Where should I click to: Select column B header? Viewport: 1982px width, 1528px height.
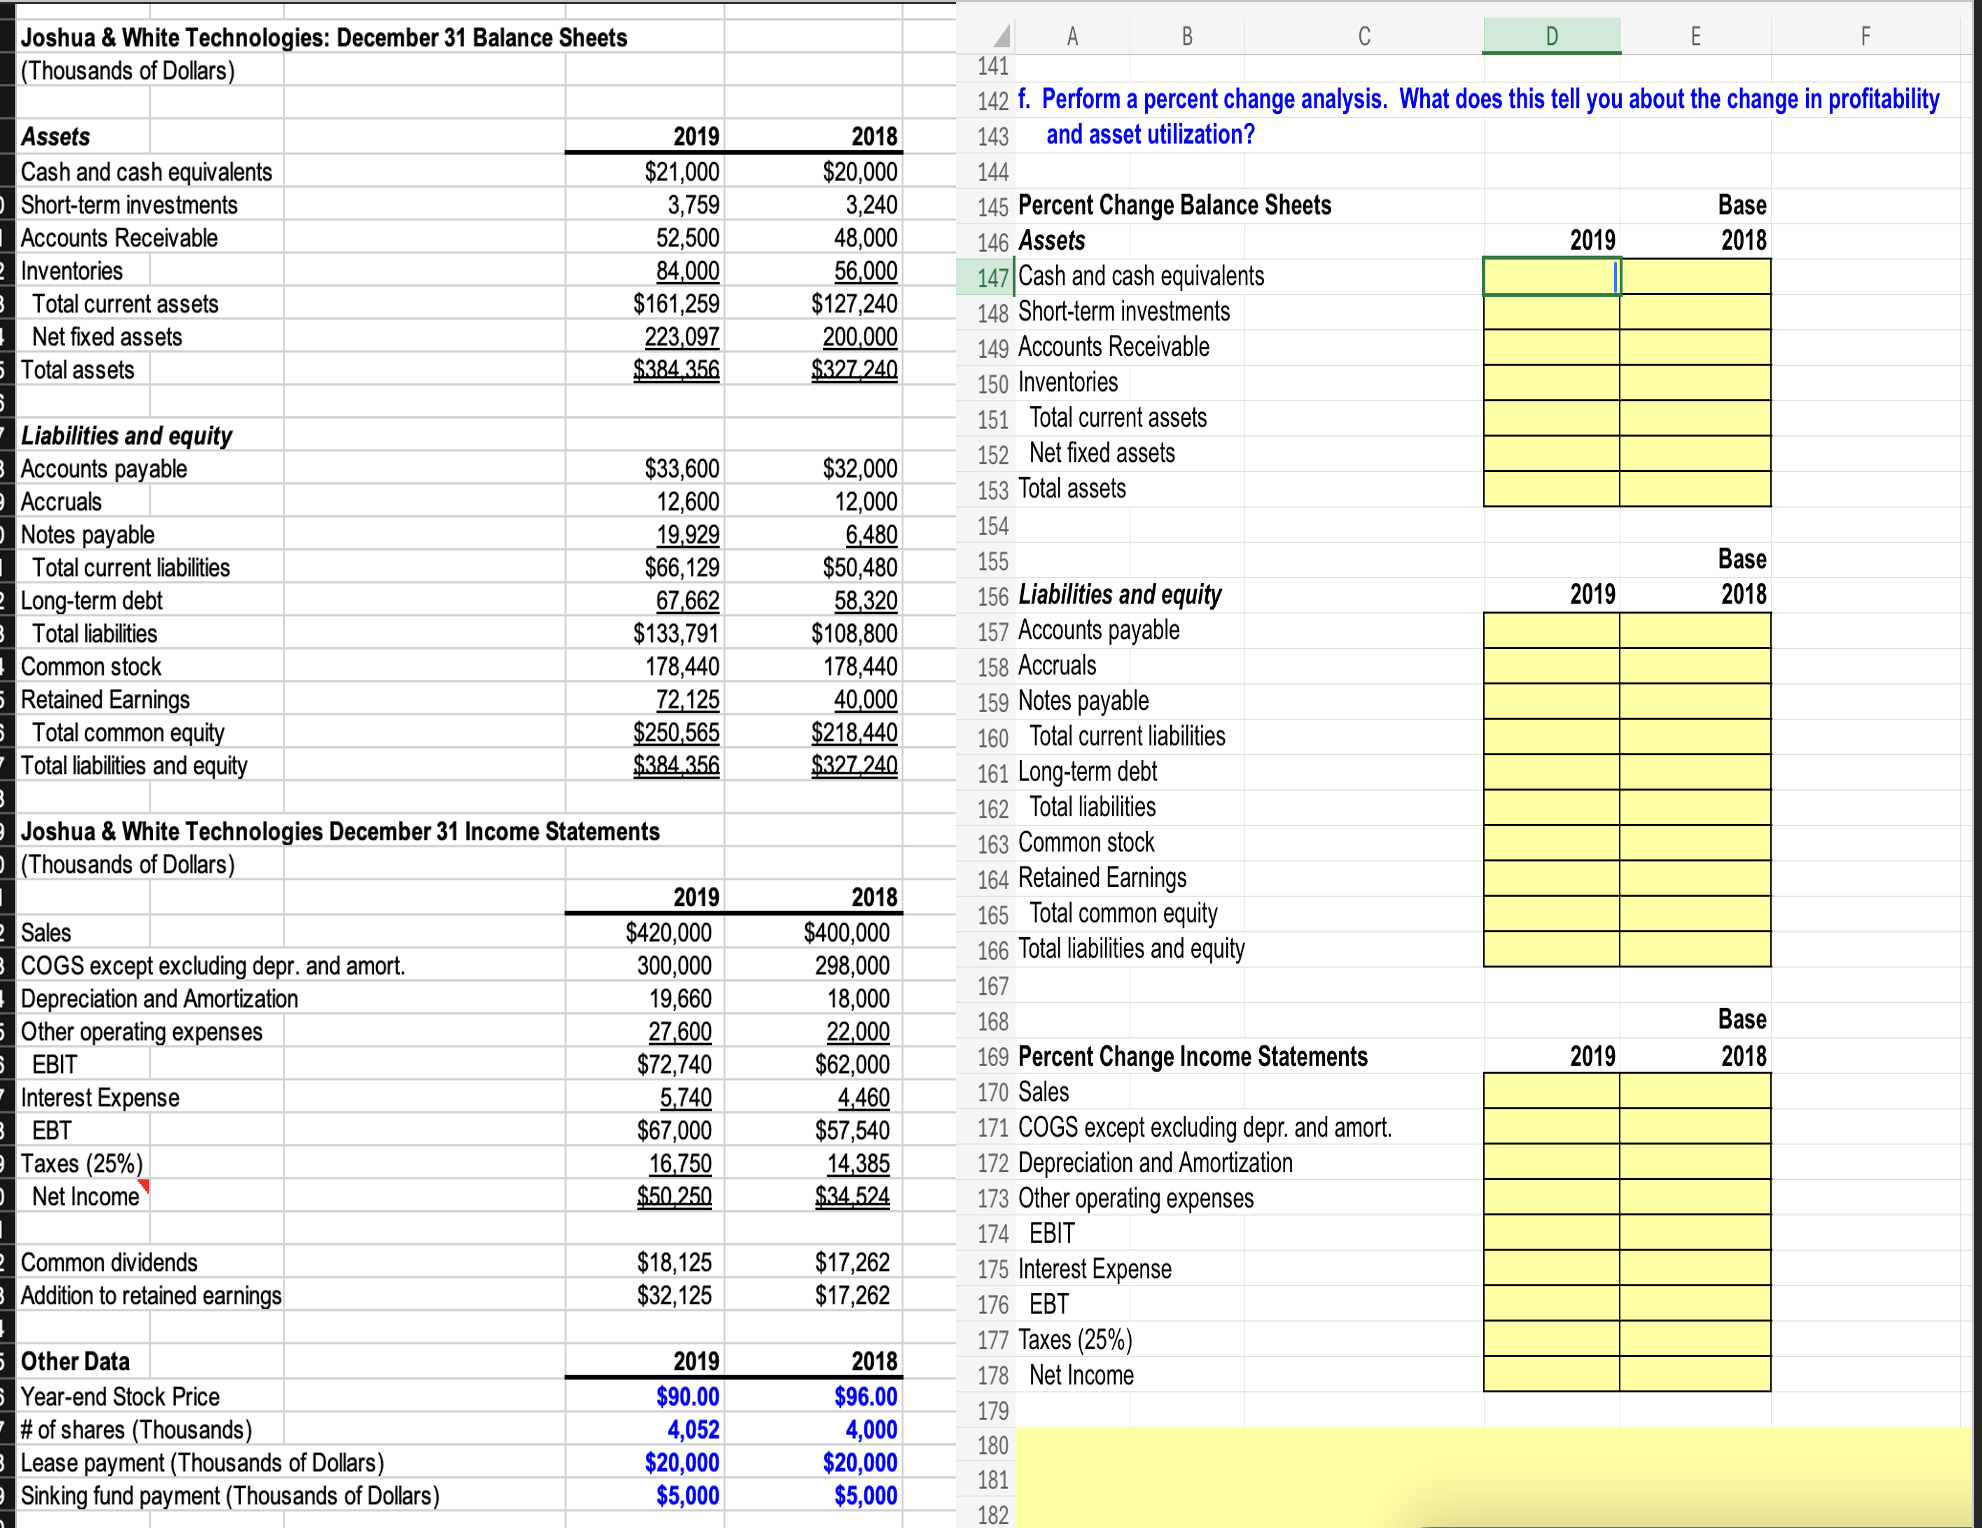1187,37
